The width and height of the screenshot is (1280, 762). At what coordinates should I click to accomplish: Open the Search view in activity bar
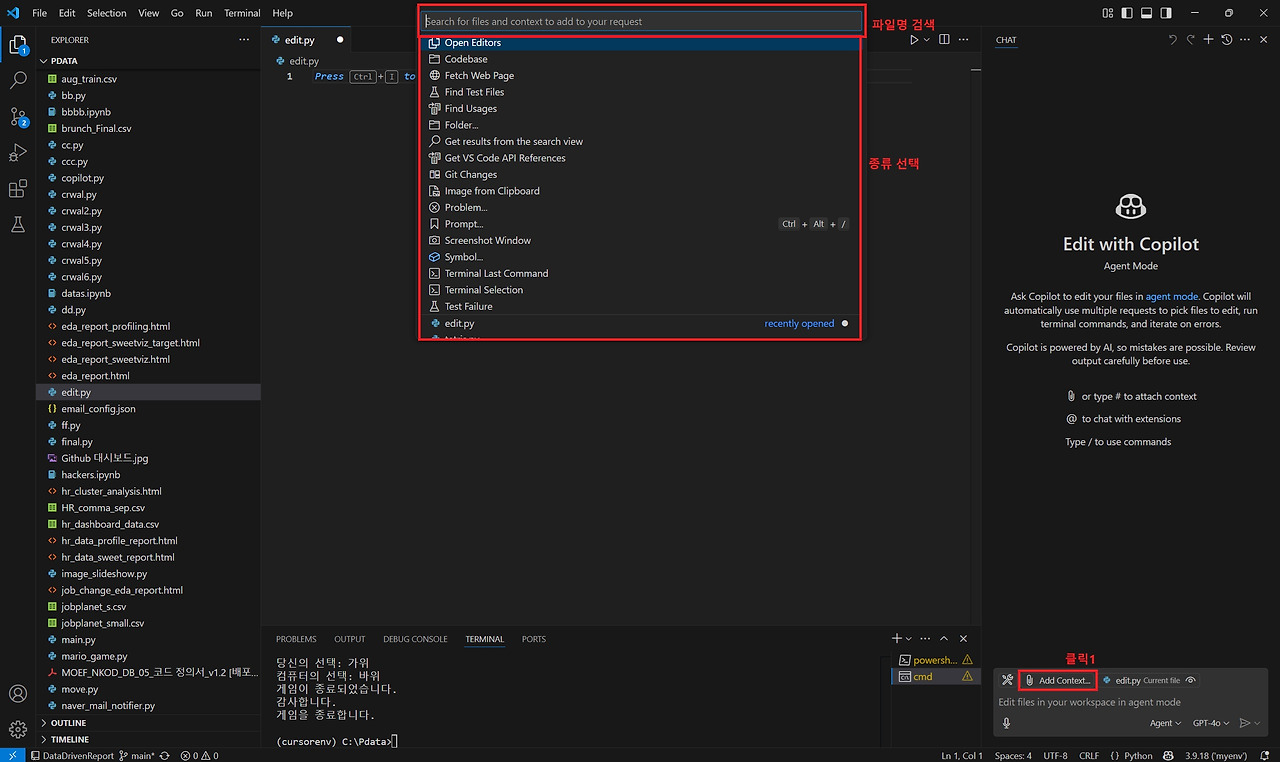coord(18,81)
